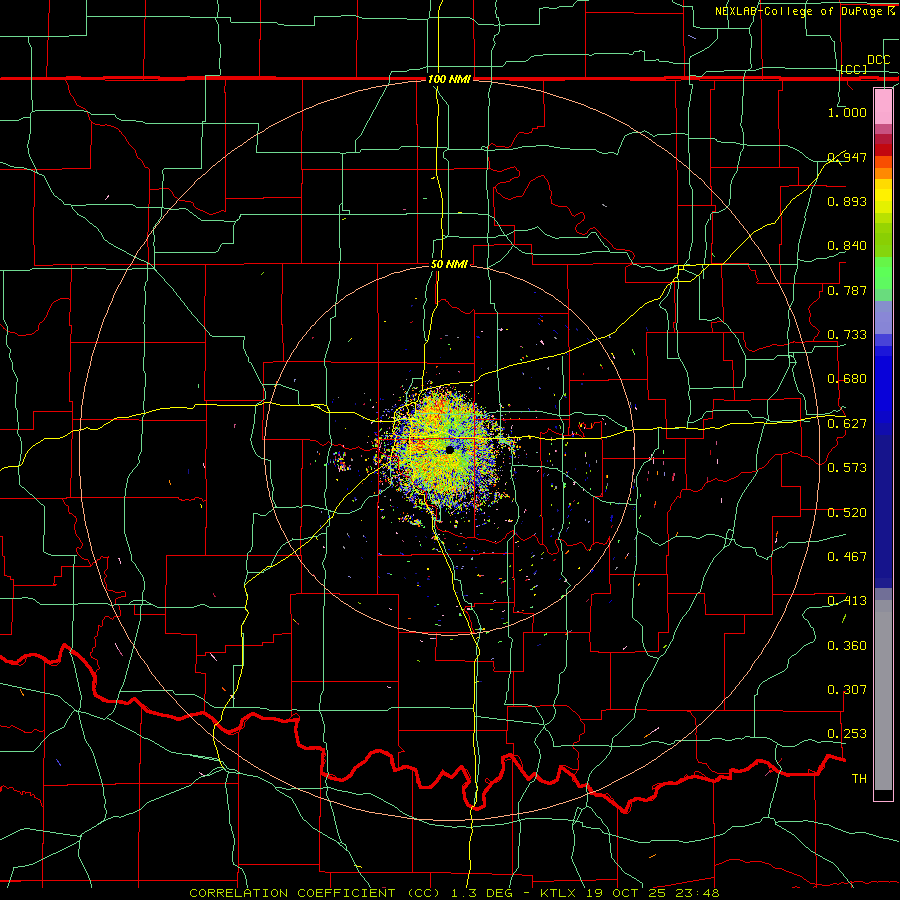Viewport: 900px width, 900px height.
Task: Click the 0.520 value on color scale
Action: pos(847,513)
